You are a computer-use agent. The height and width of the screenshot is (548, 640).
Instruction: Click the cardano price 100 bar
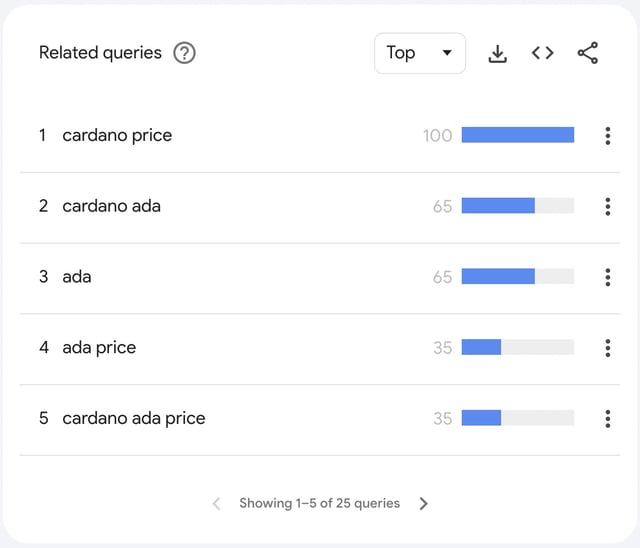[x=518, y=135]
